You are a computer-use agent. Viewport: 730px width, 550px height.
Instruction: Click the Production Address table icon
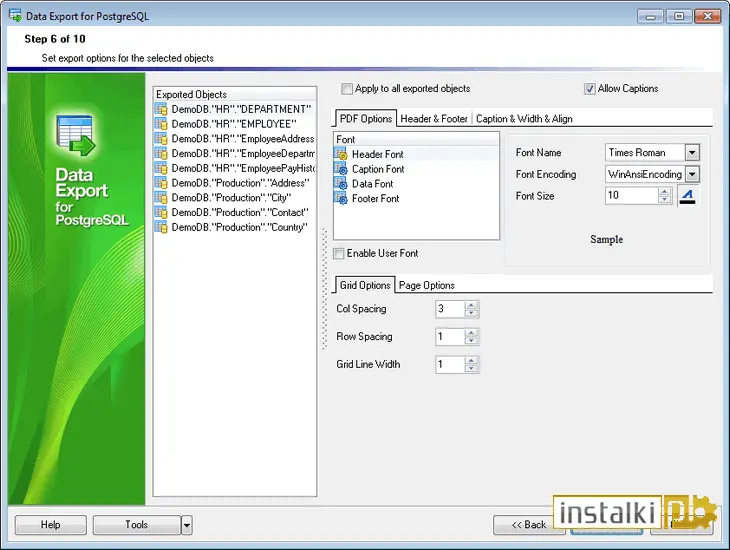[x=161, y=183]
